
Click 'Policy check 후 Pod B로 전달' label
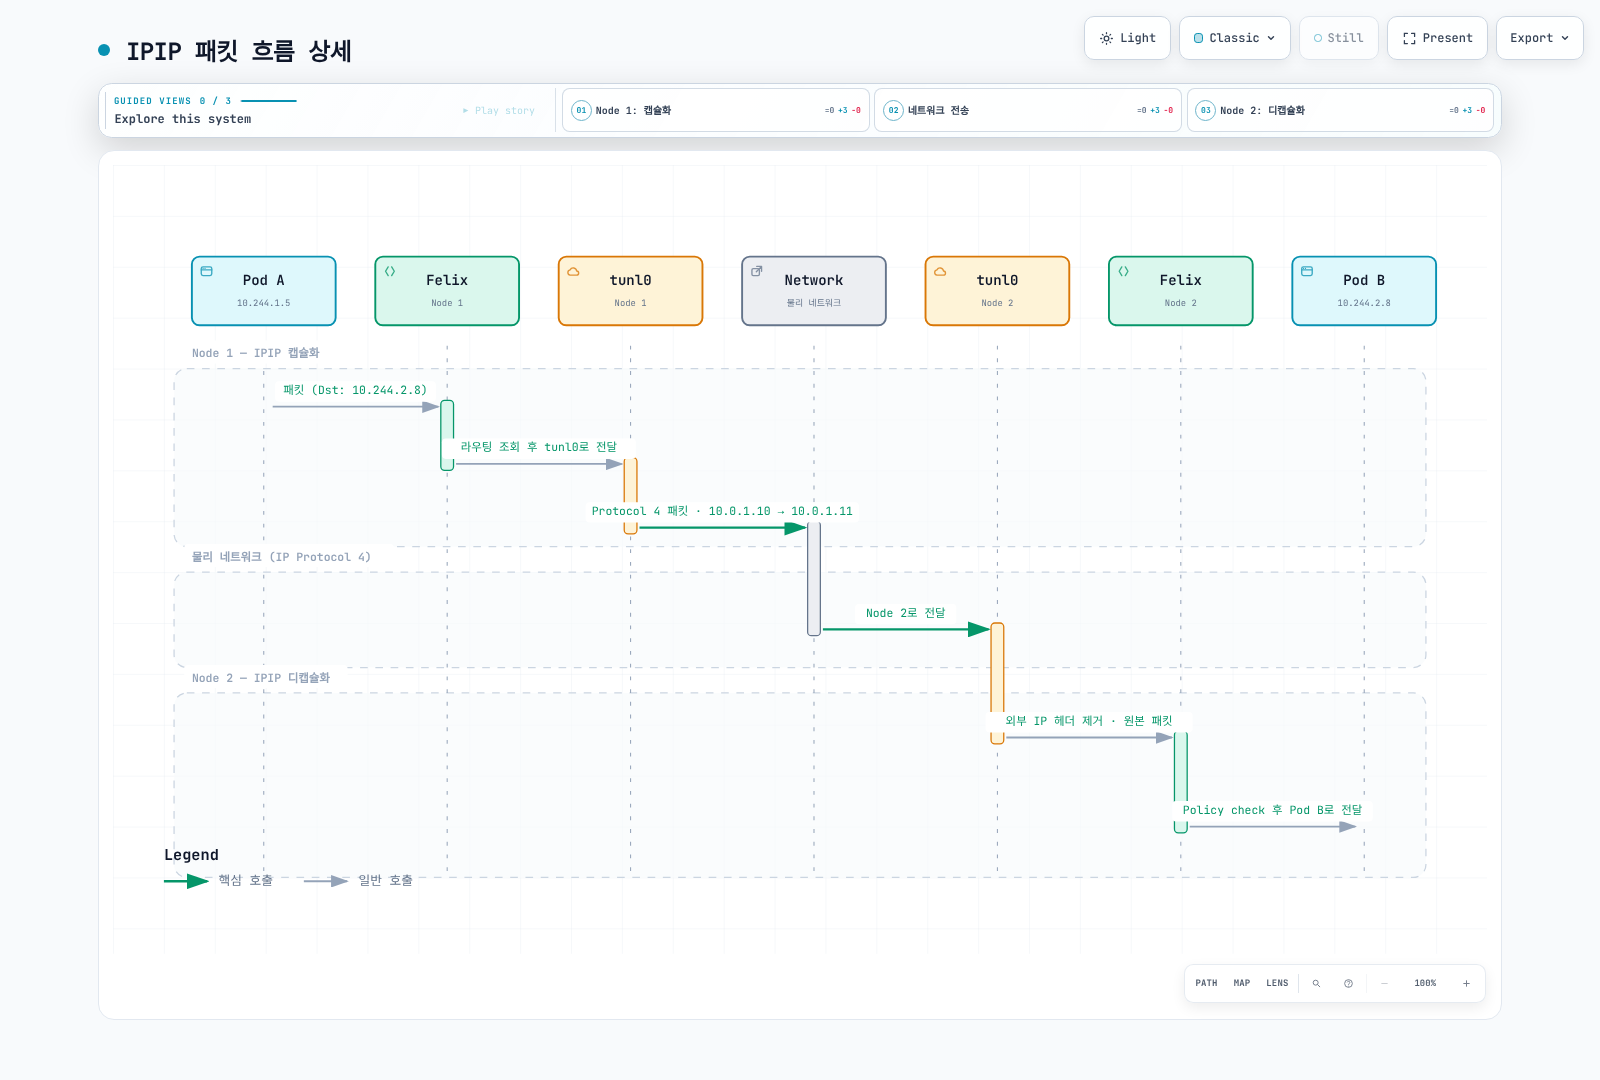pyautogui.click(x=1272, y=810)
